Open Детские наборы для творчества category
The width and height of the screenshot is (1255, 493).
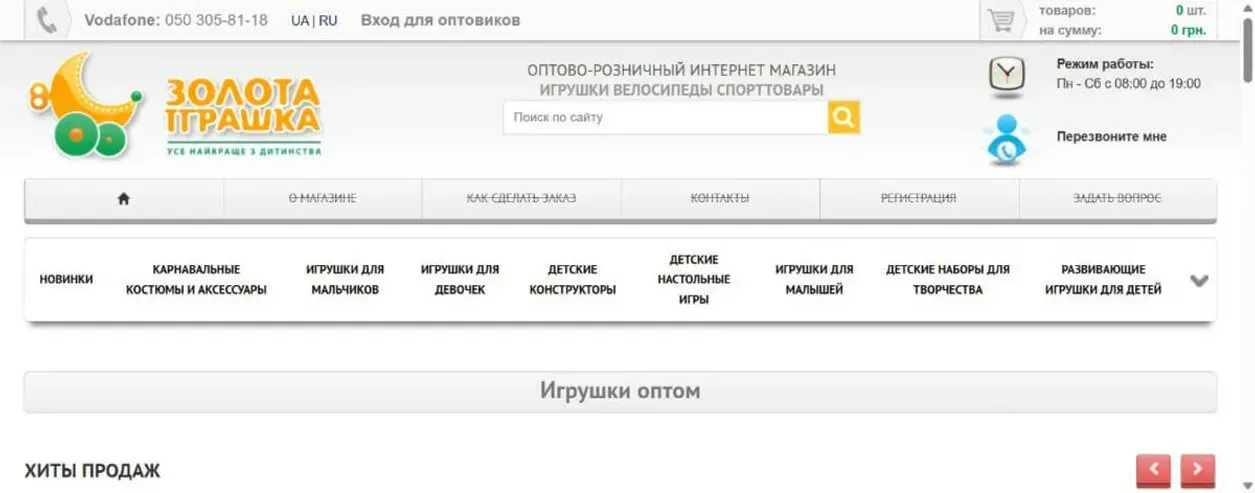click(948, 279)
